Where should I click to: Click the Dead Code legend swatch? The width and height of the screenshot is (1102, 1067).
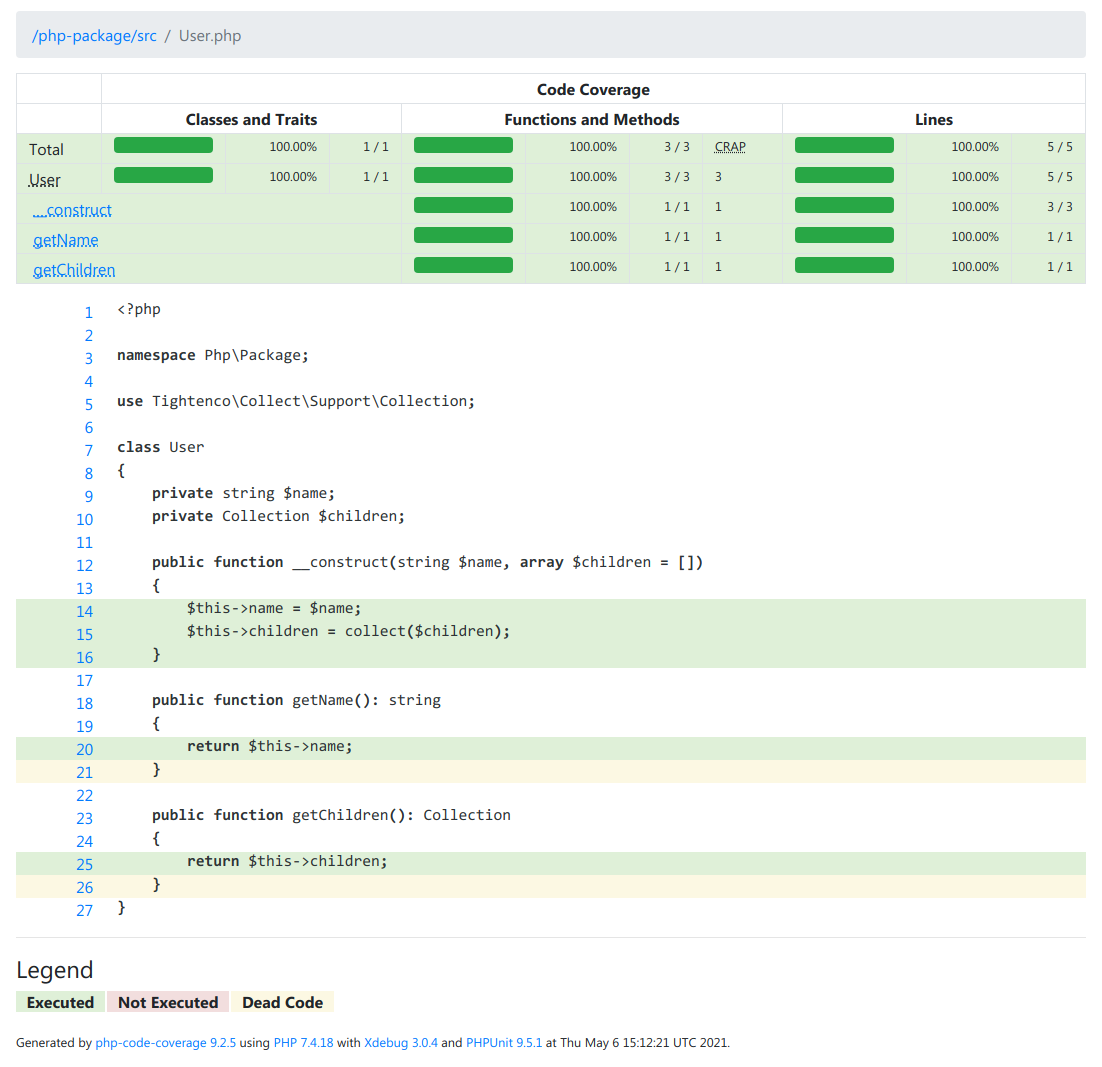pyautogui.click(x=282, y=1002)
